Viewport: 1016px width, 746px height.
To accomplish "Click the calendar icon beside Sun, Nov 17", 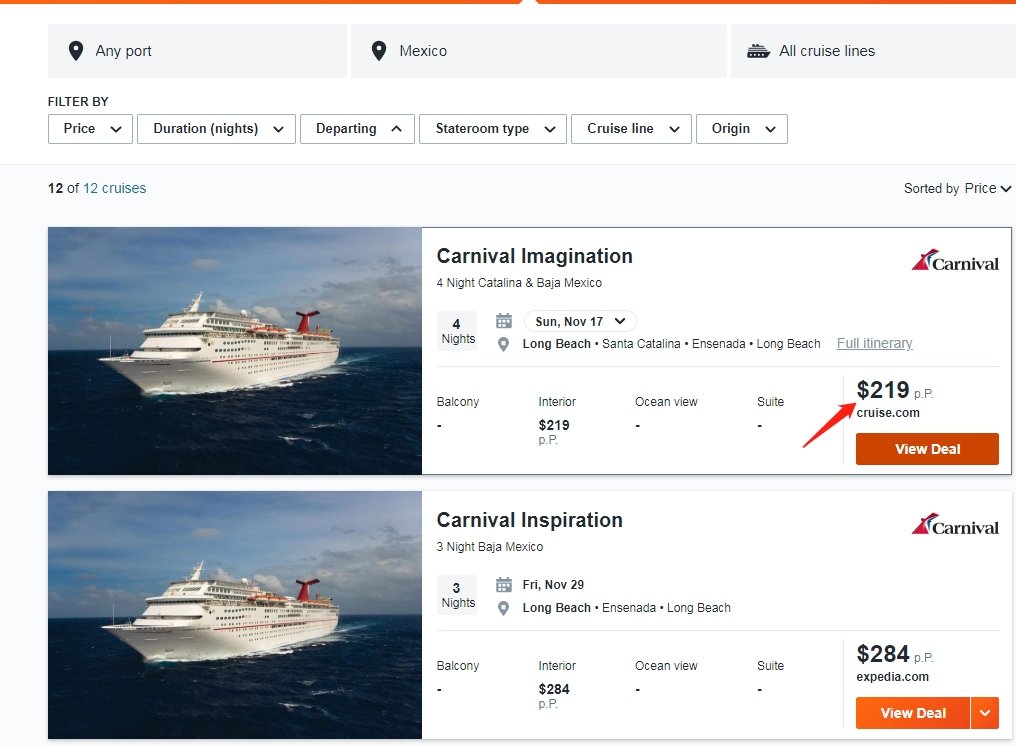I will click(503, 321).
